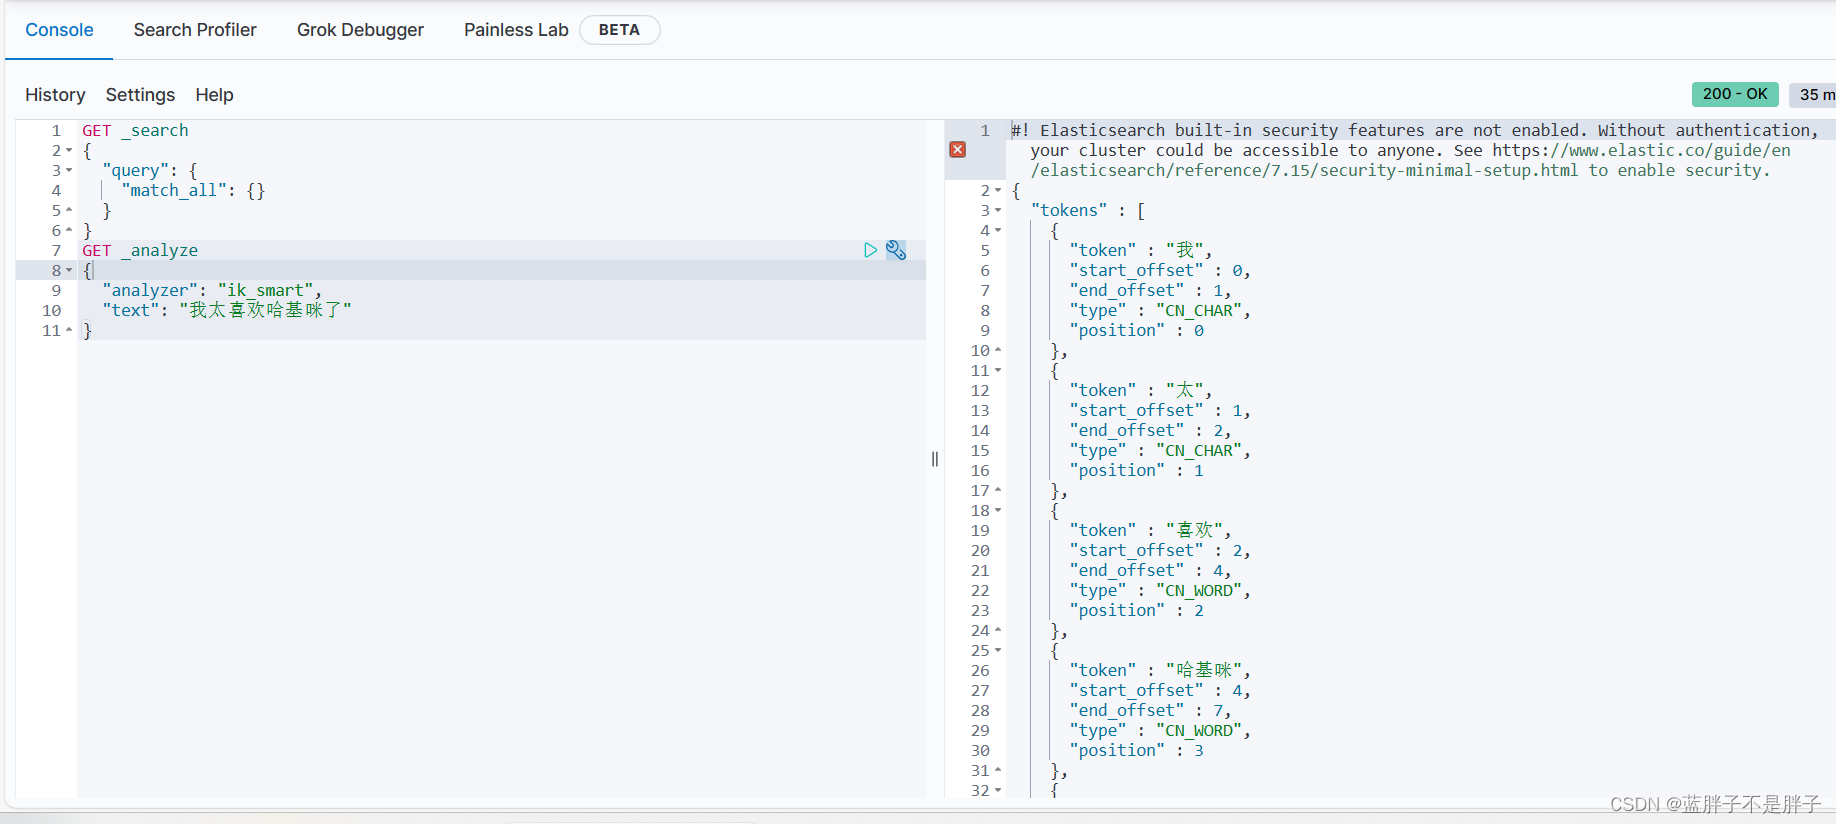Click the token "太" response line
This screenshot has width=1836, height=824.
point(1141,390)
